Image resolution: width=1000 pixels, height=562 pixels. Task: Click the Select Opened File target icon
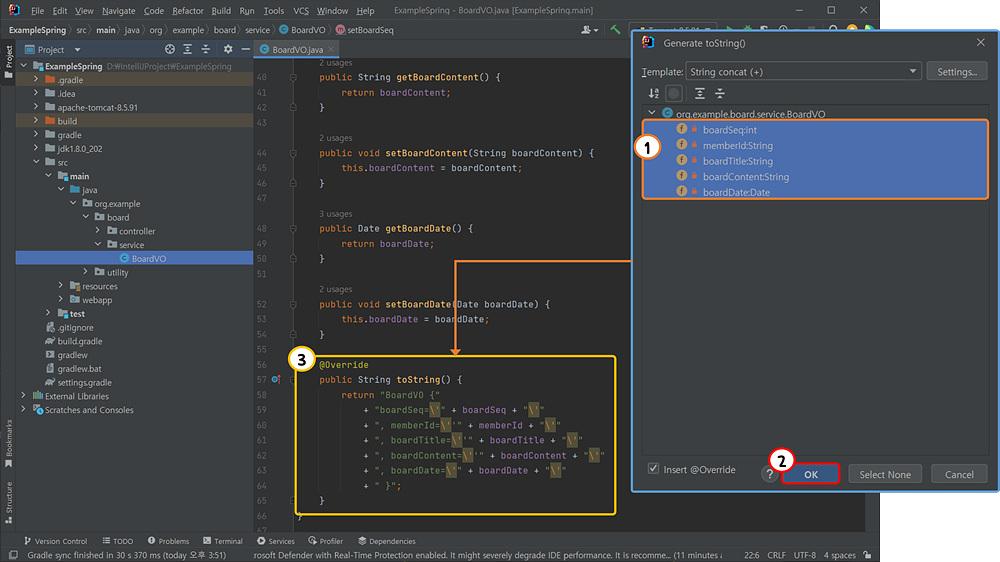click(170, 49)
